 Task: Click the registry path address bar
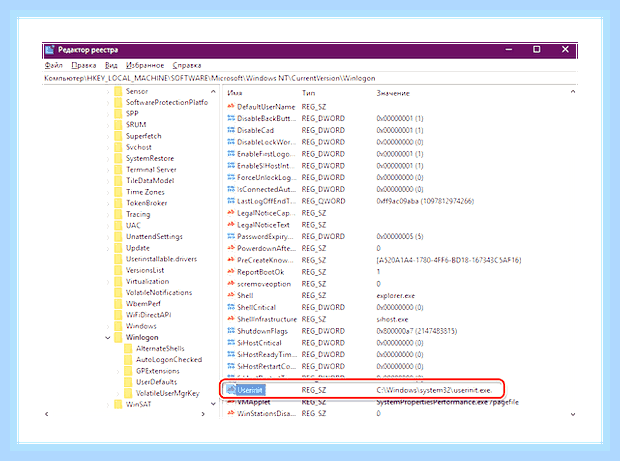click(x=310, y=78)
